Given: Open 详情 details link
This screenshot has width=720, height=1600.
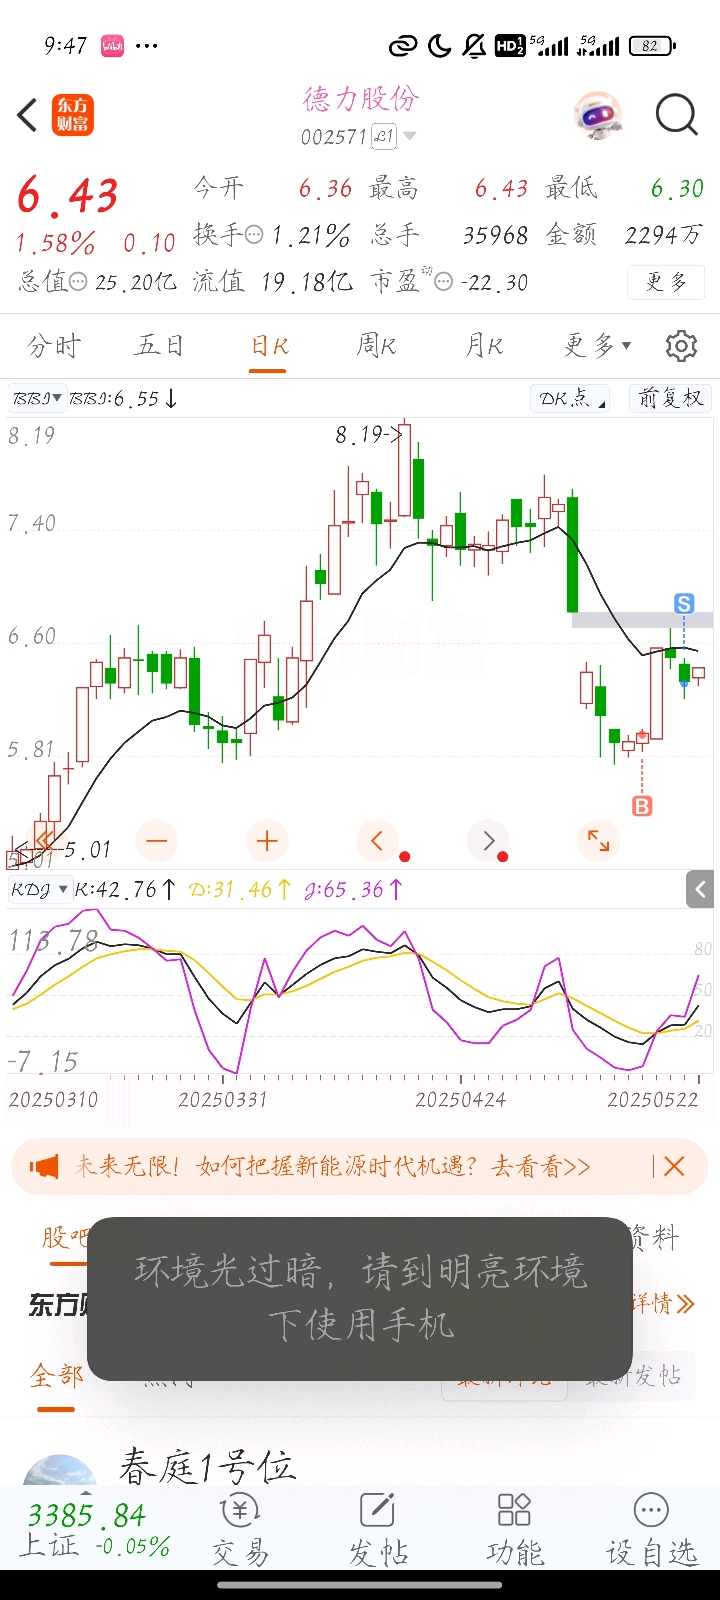Looking at the screenshot, I should coord(662,1303).
